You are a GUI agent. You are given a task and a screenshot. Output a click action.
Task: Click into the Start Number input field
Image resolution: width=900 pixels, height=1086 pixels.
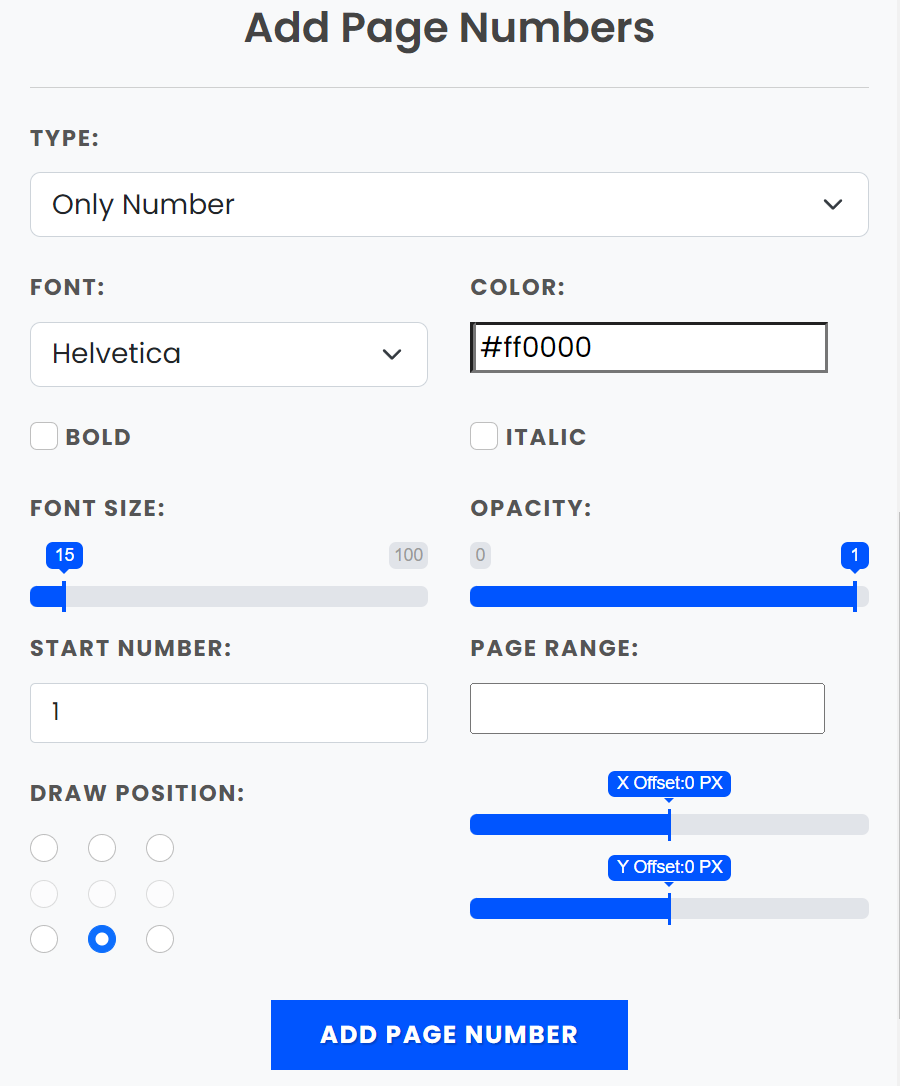(229, 713)
